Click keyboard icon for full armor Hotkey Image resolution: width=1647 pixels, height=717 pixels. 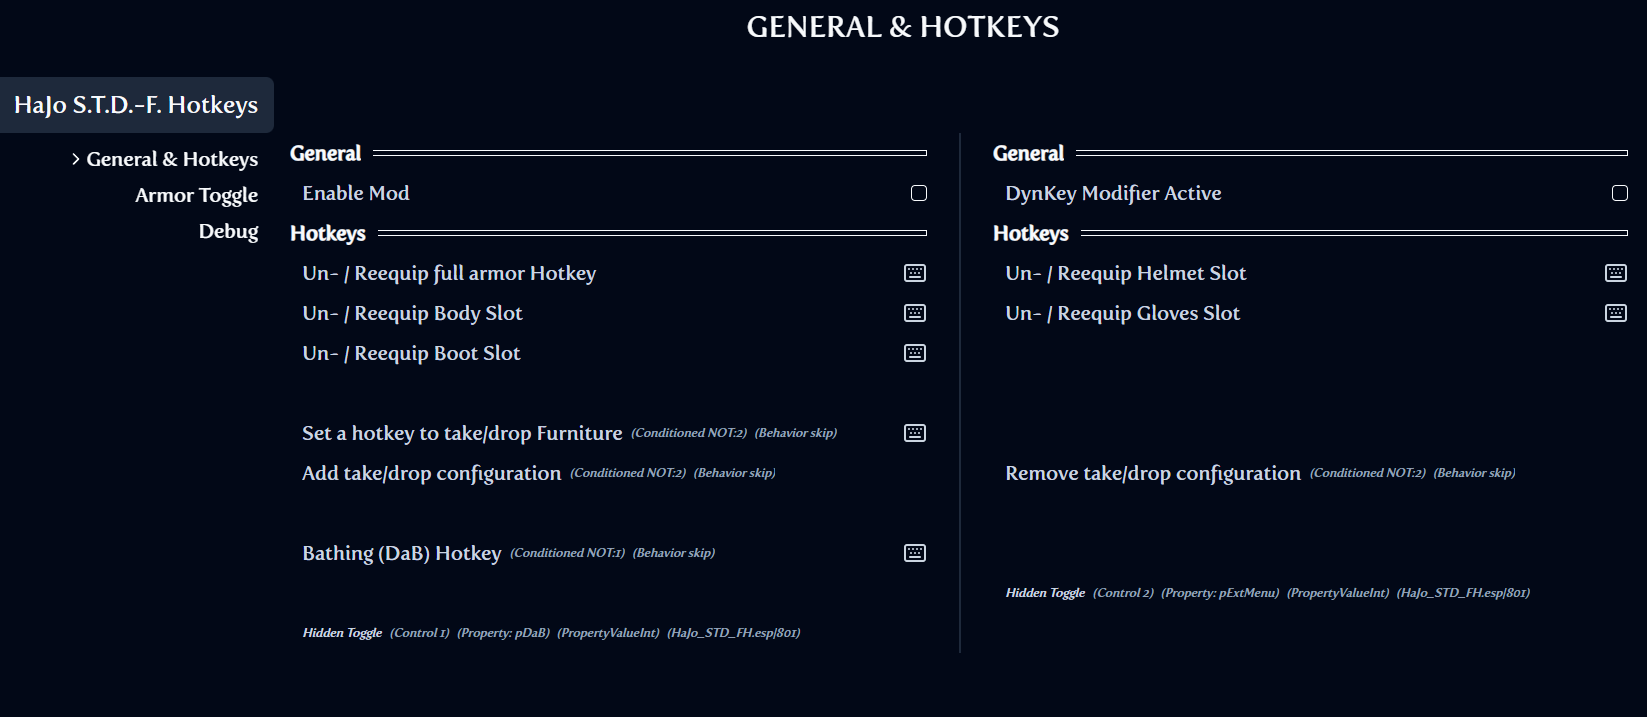click(x=915, y=273)
